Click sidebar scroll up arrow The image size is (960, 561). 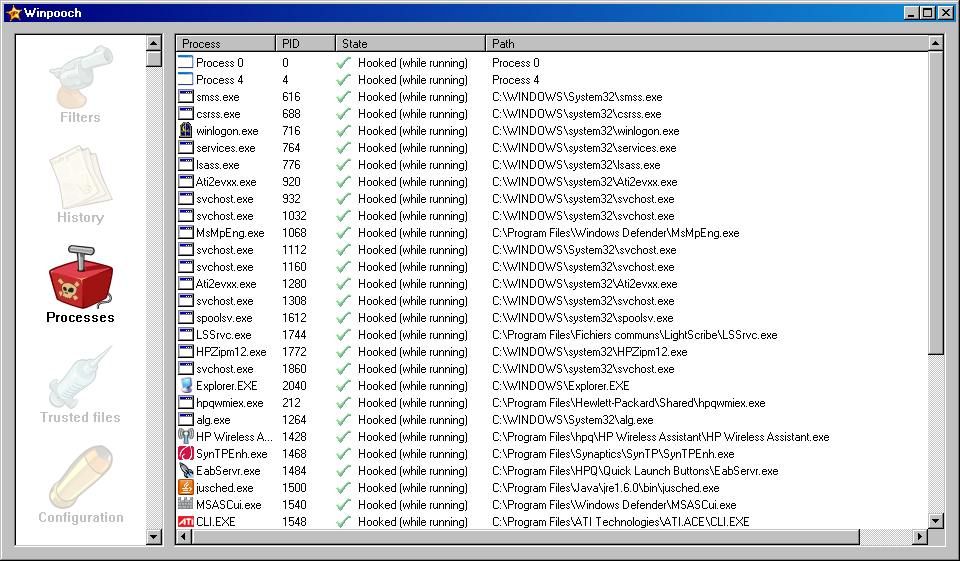point(154,43)
